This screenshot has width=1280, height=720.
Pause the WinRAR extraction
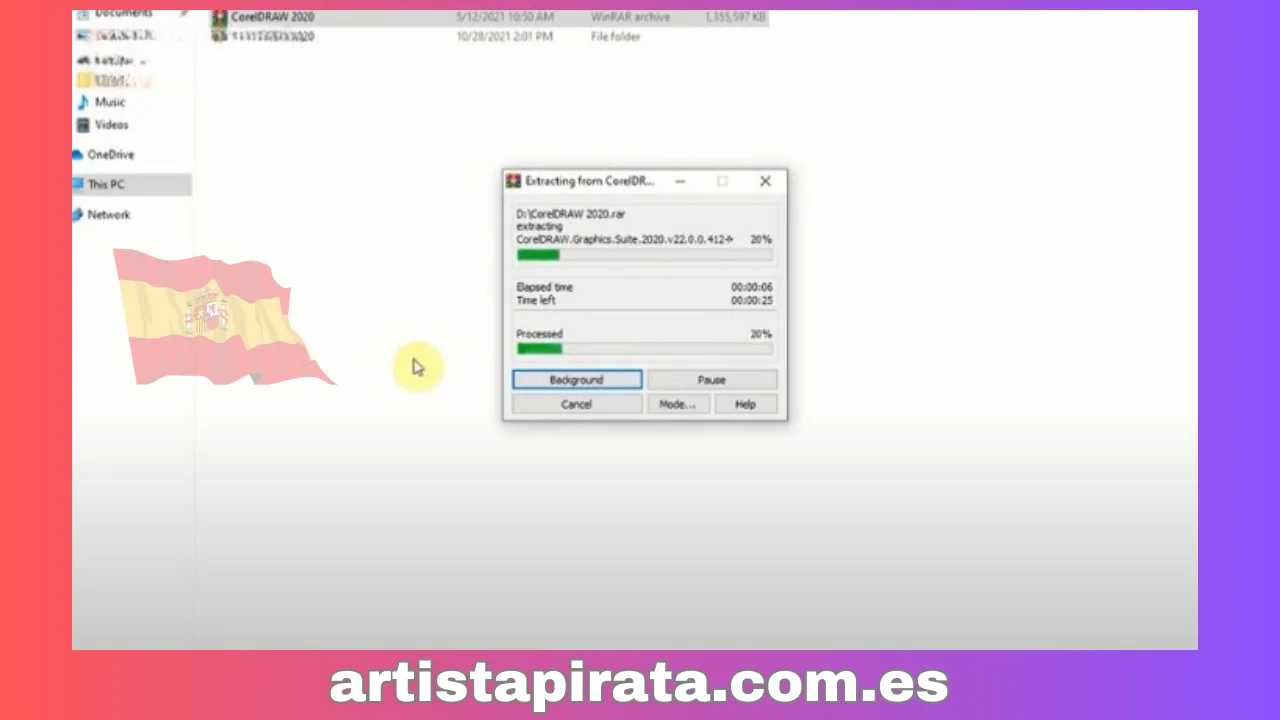pyautogui.click(x=711, y=380)
